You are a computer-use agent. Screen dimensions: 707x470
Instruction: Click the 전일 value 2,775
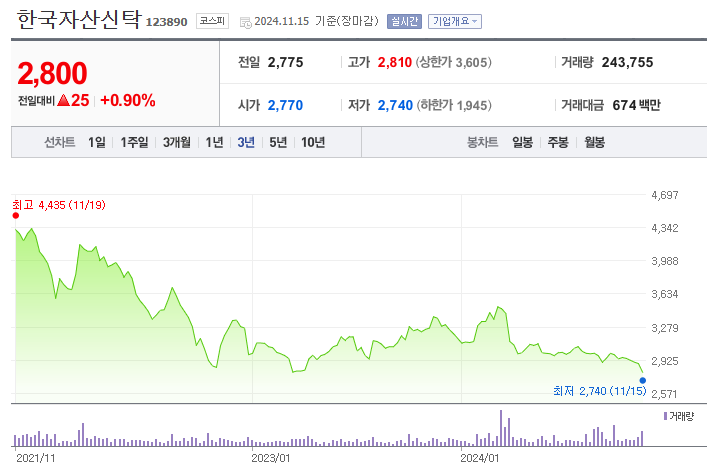285,62
